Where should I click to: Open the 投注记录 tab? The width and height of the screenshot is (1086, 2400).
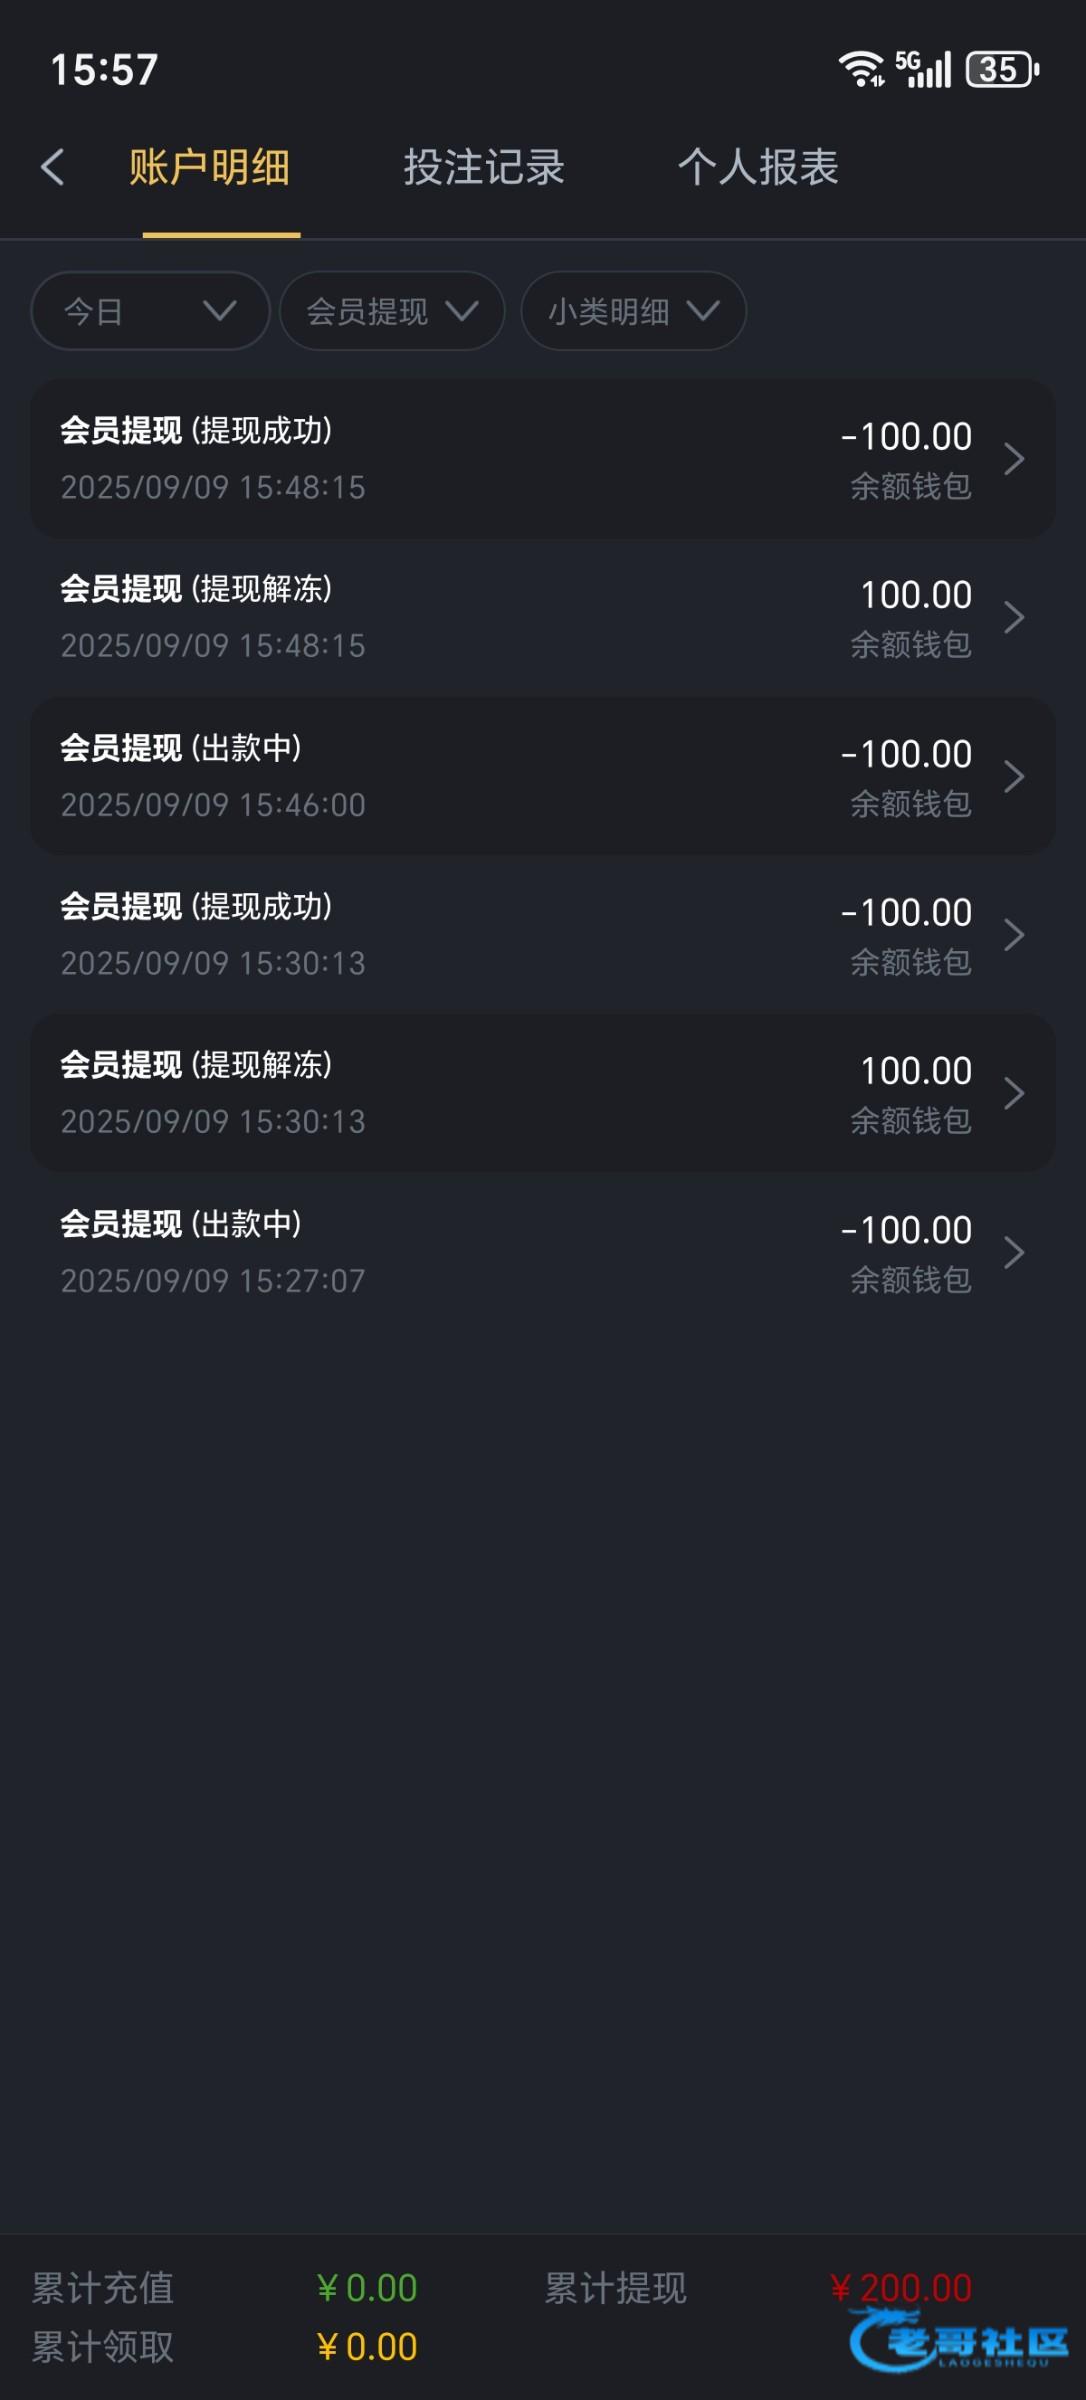[484, 167]
